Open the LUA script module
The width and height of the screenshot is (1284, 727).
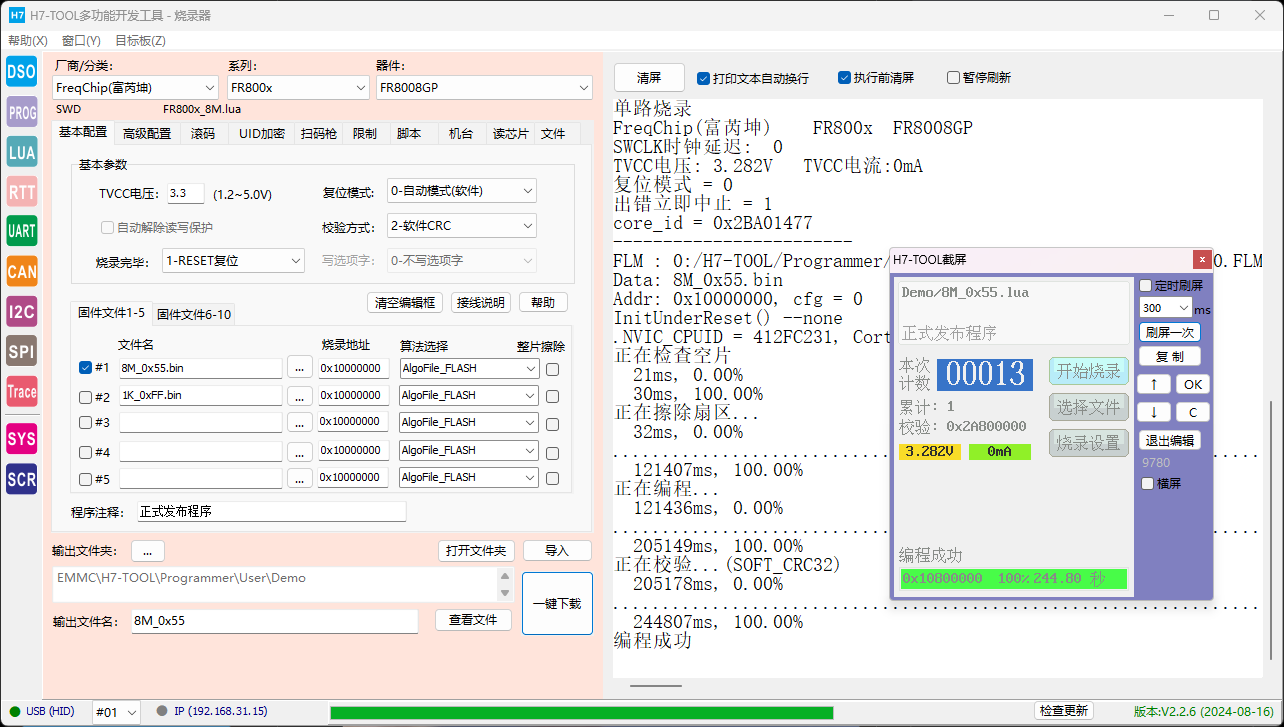(x=21, y=152)
